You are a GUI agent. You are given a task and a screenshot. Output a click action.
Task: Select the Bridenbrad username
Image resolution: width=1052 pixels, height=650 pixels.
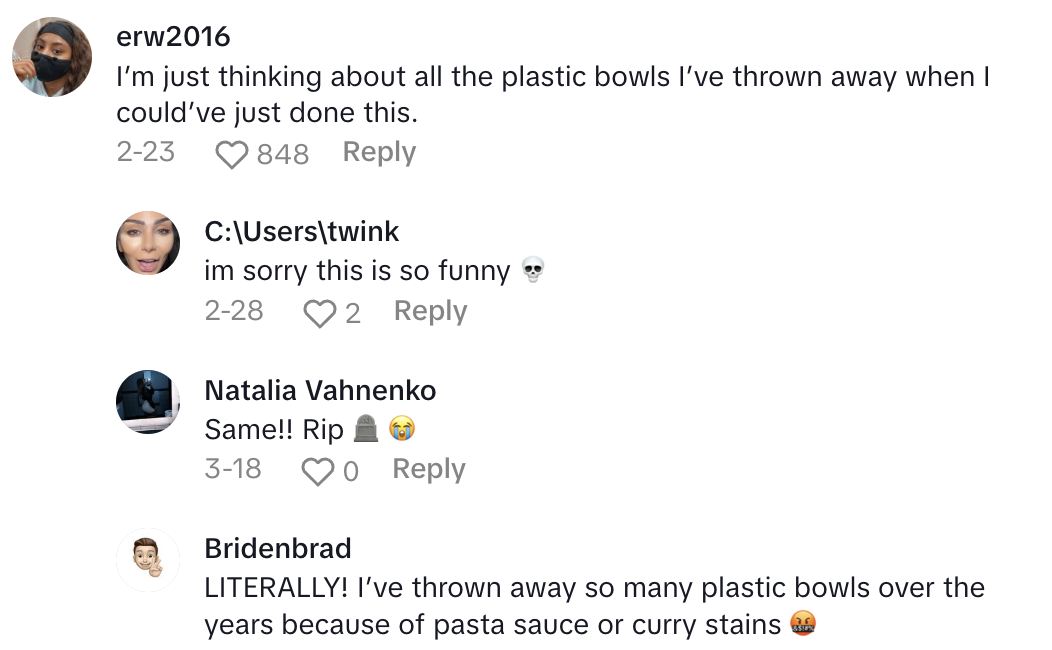277,548
